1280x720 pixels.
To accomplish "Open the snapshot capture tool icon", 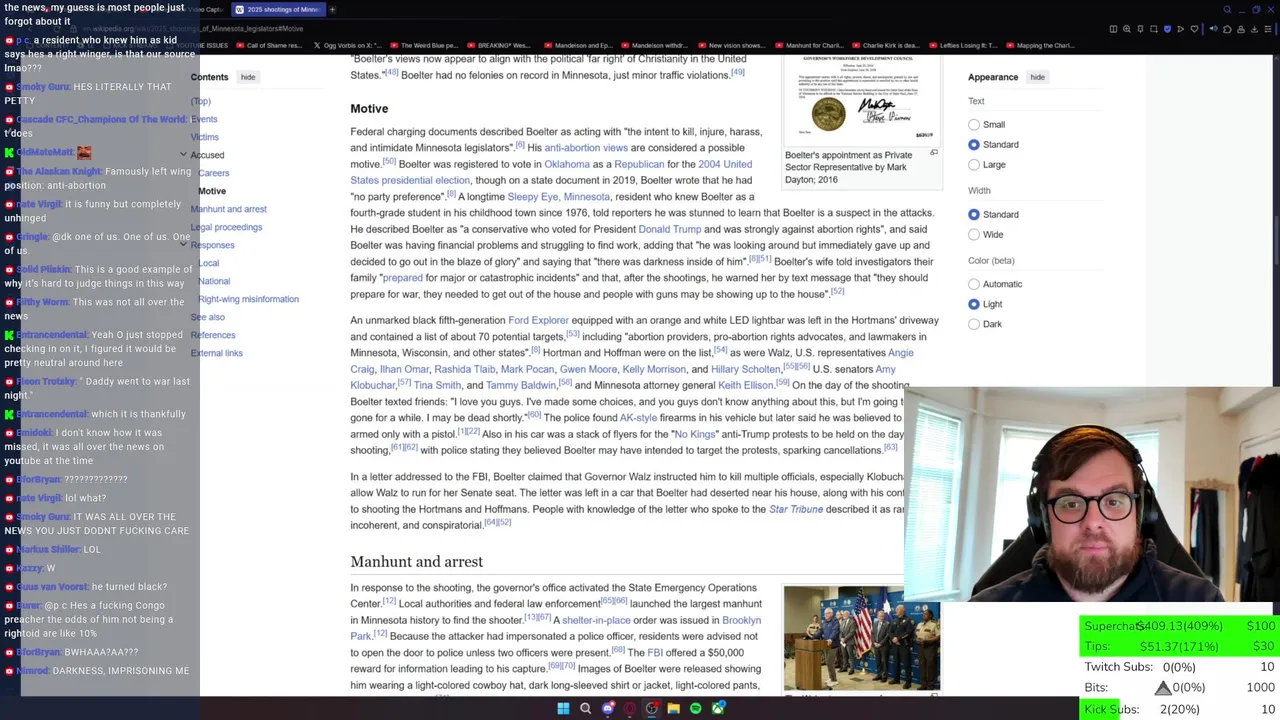I will (1154, 29).
